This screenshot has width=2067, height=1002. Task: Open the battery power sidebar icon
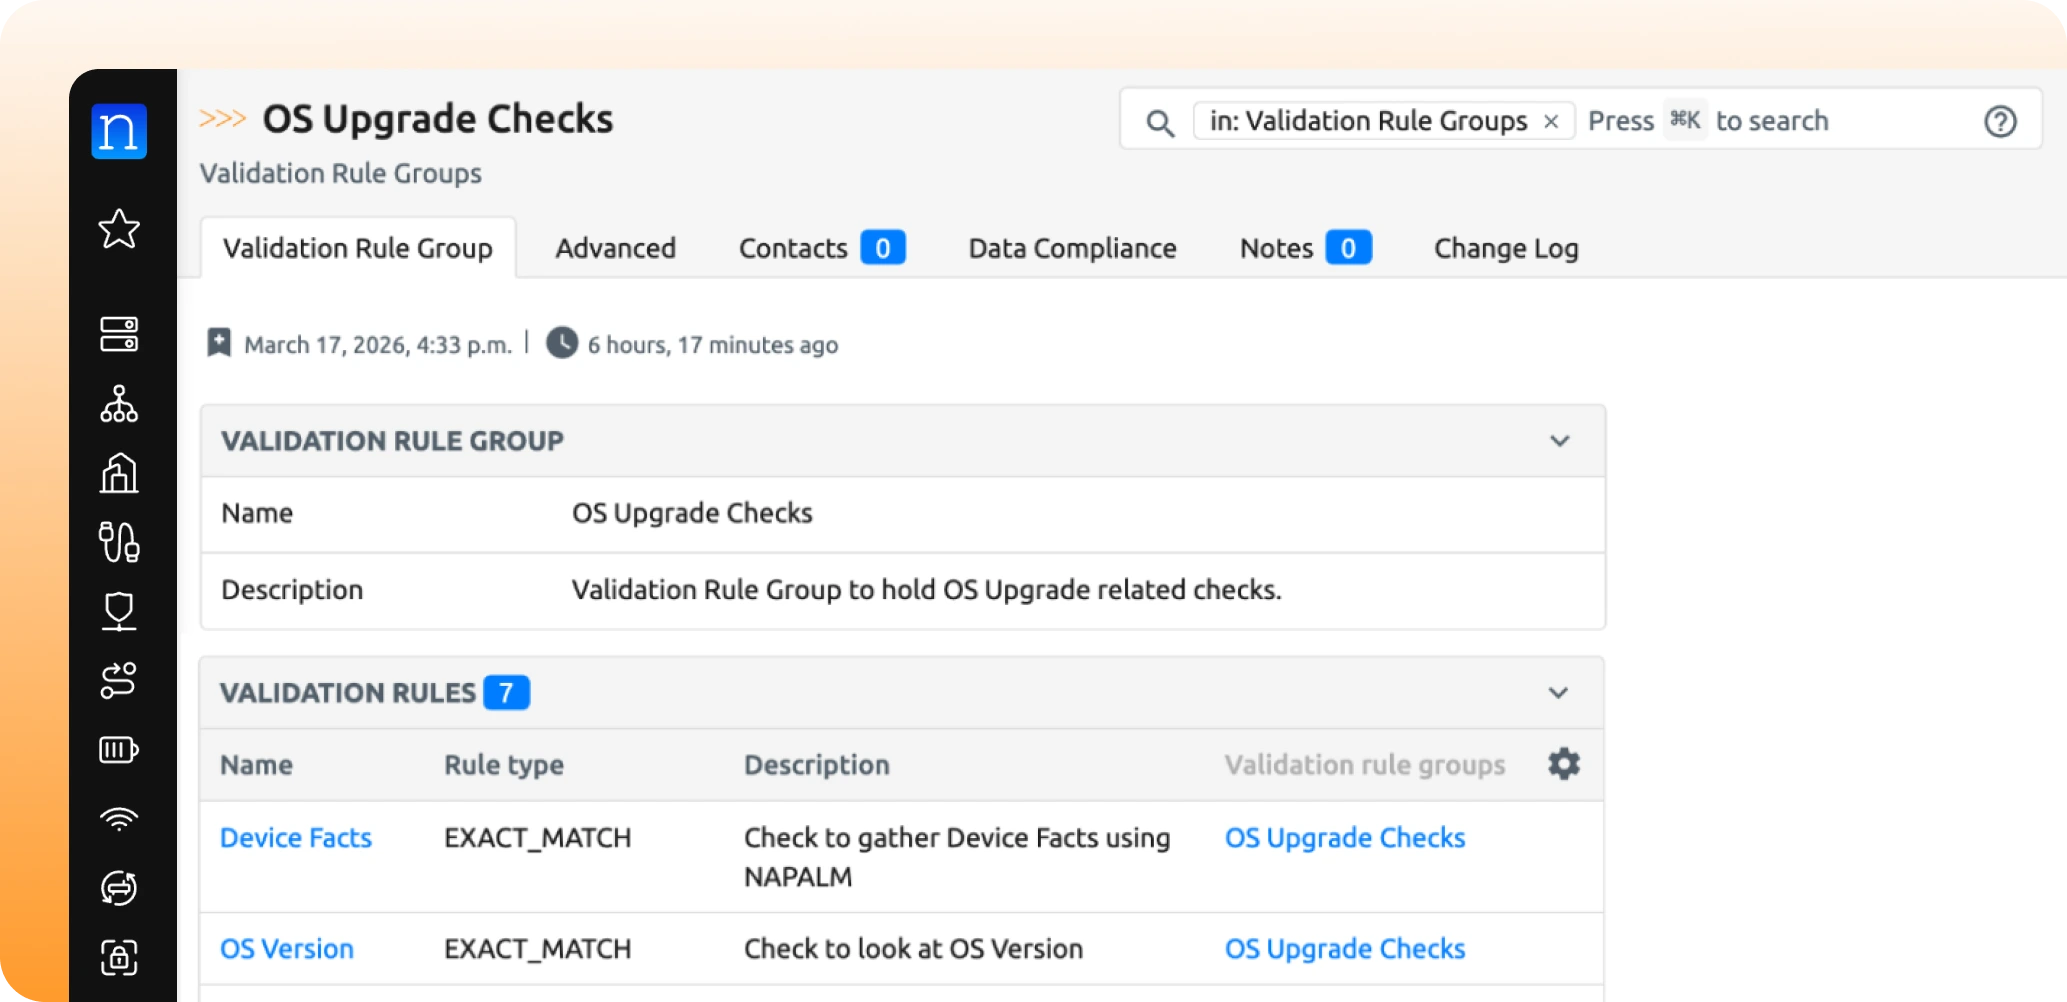pos(119,750)
